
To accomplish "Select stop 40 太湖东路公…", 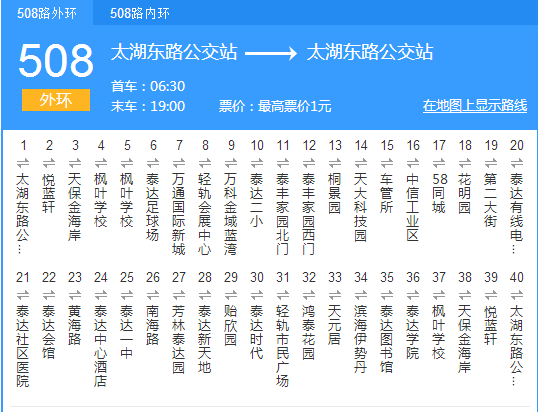I will [517, 345].
